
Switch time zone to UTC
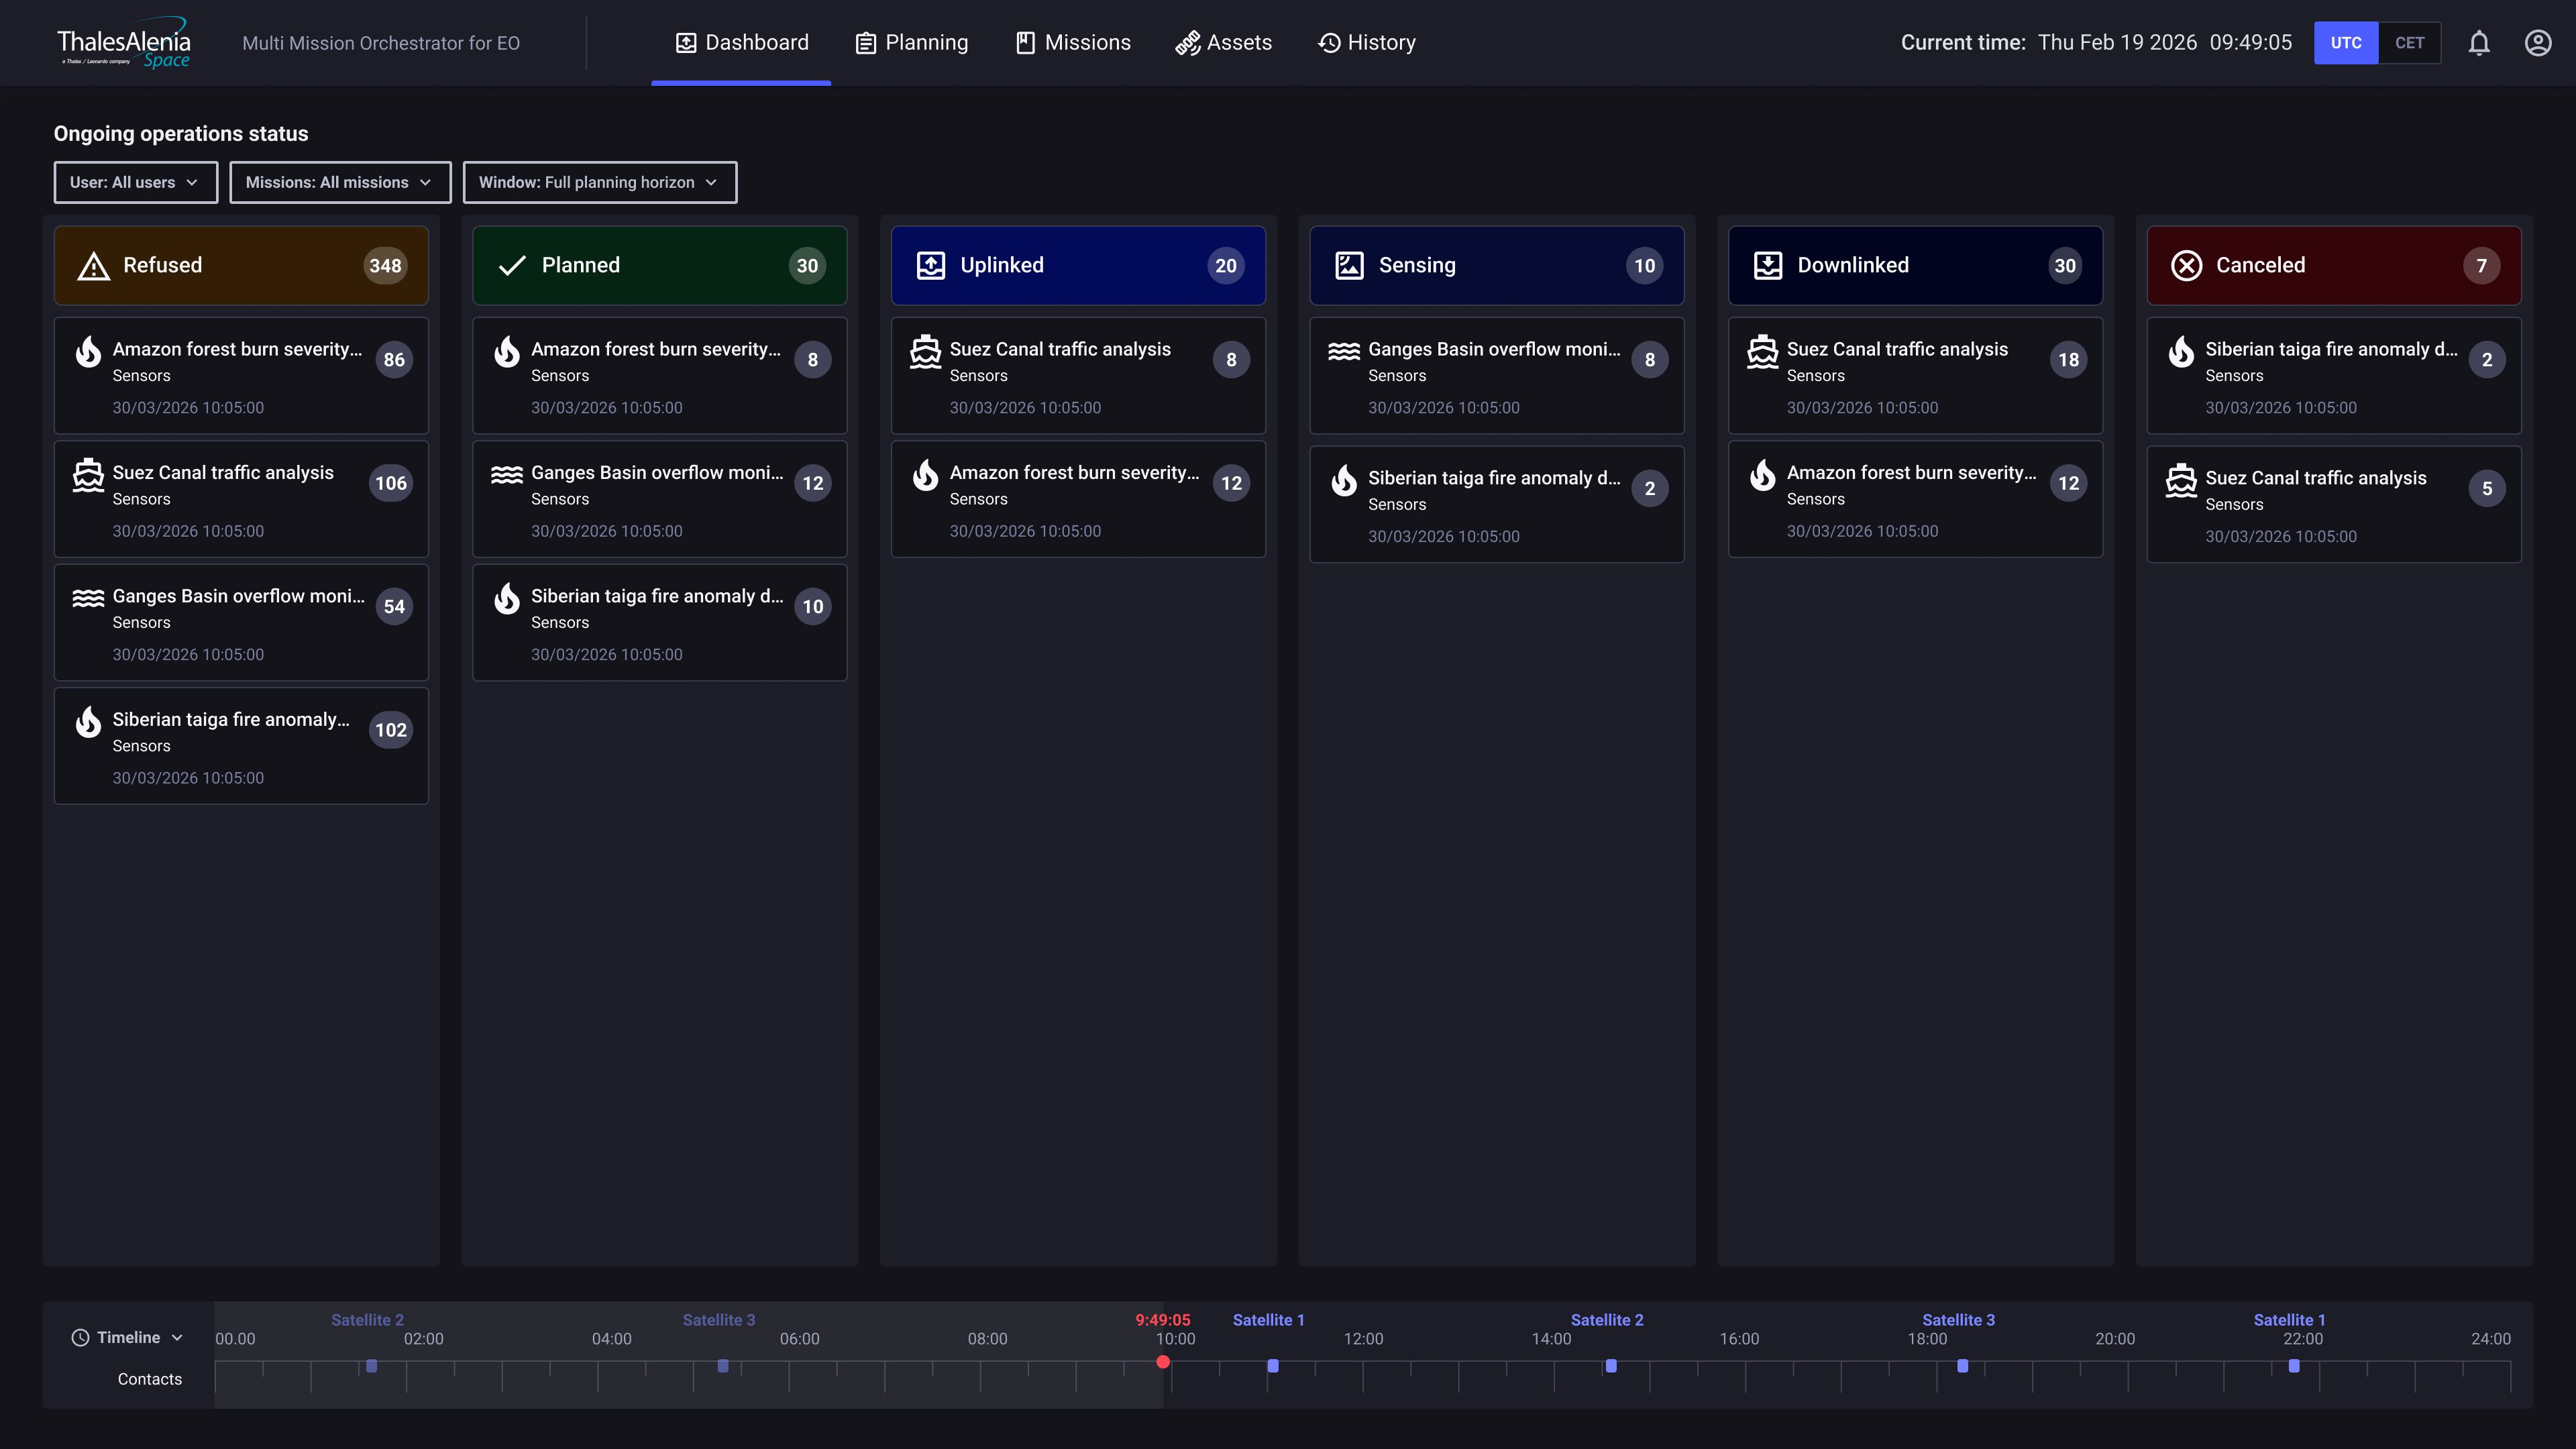[x=2346, y=43]
